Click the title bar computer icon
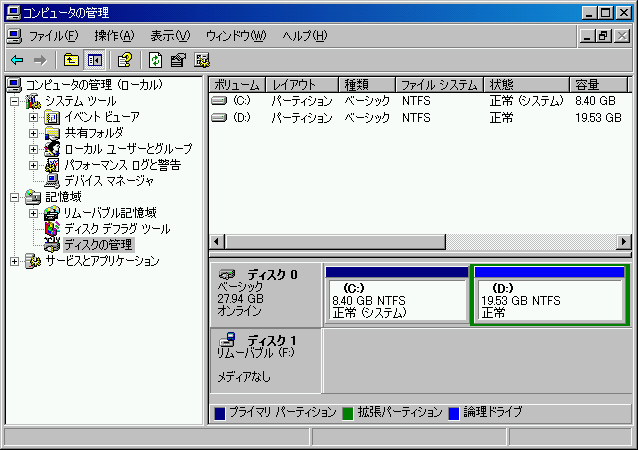638x450 pixels. point(13,13)
